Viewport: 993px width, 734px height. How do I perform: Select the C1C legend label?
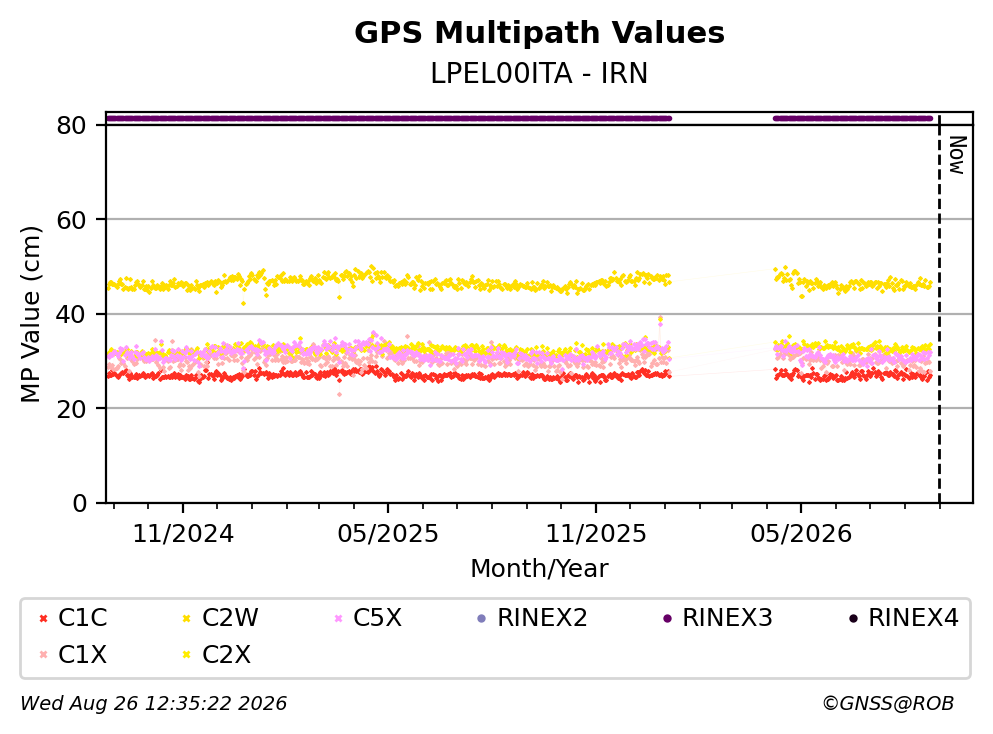coord(82,618)
